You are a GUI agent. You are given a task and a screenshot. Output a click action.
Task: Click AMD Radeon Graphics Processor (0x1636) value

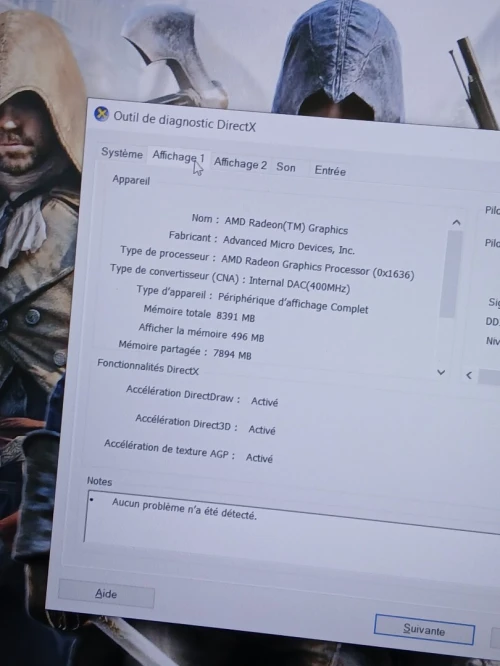(x=317, y=267)
